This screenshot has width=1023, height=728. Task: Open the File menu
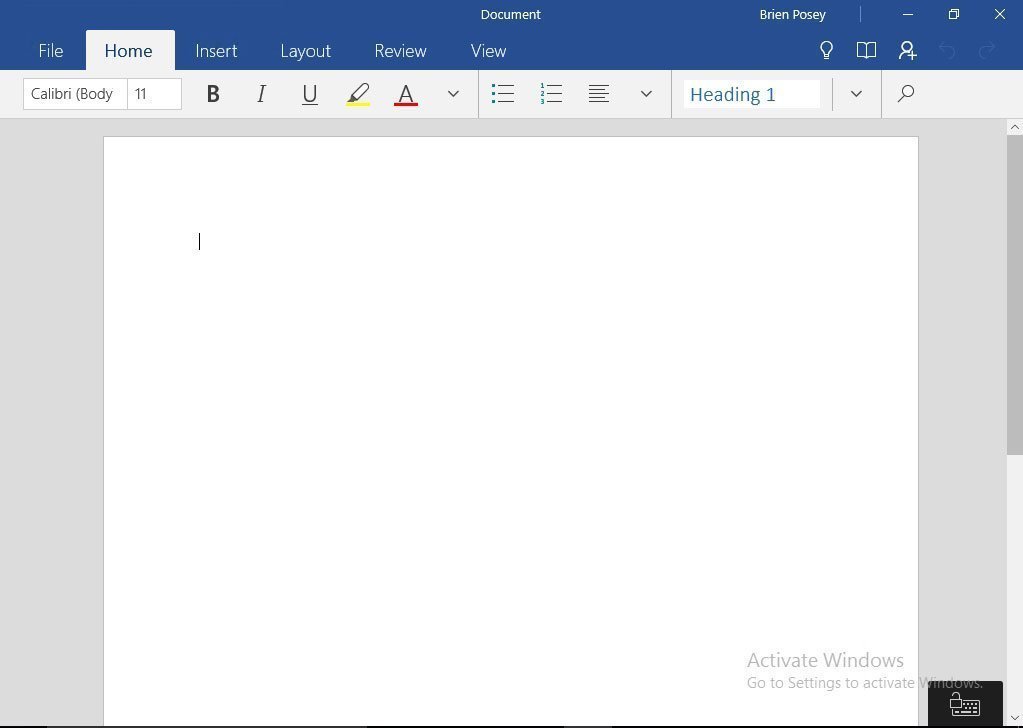pyautogui.click(x=50, y=50)
